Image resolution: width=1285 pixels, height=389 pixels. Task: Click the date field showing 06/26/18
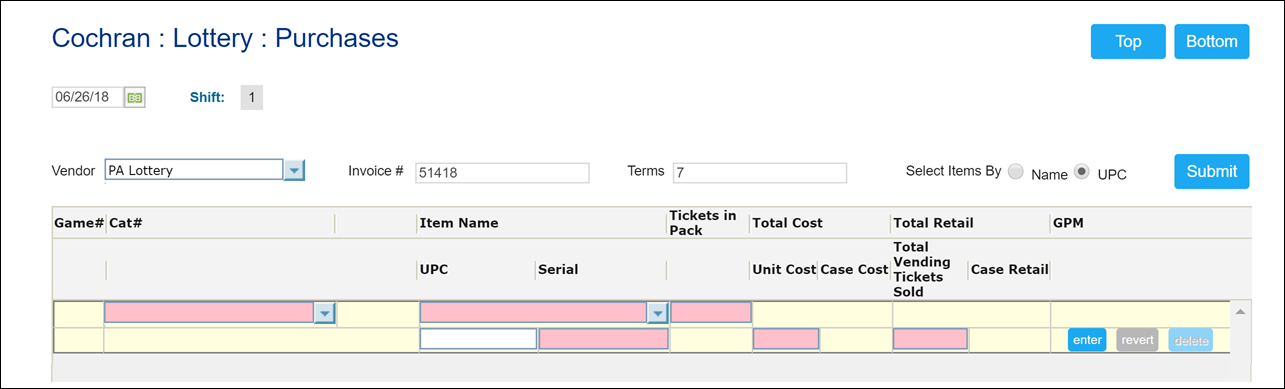point(87,97)
